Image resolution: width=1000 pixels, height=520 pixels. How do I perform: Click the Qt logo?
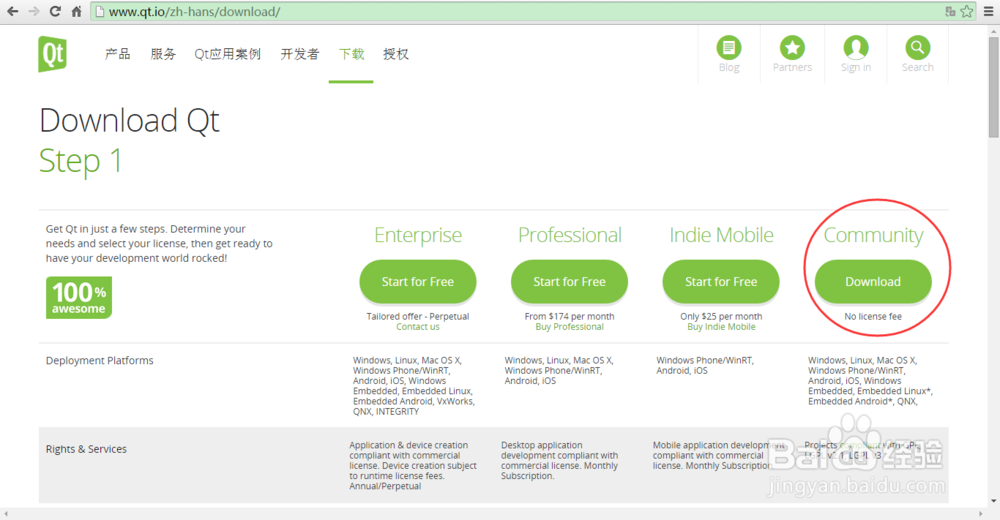point(52,54)
